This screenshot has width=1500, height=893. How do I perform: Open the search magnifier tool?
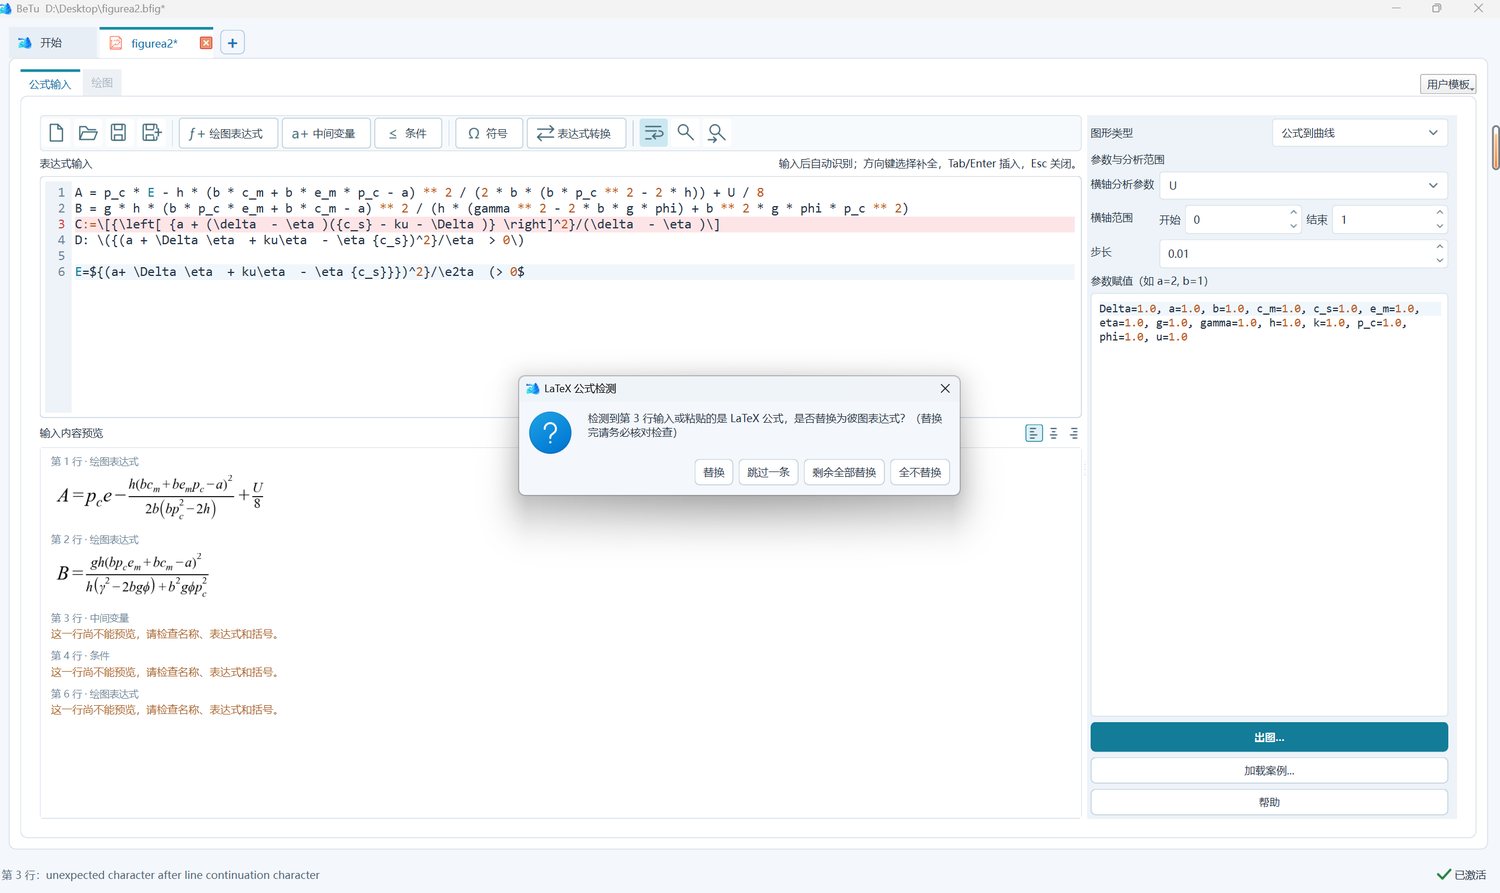pyautogui.click(x=685, y=133)
